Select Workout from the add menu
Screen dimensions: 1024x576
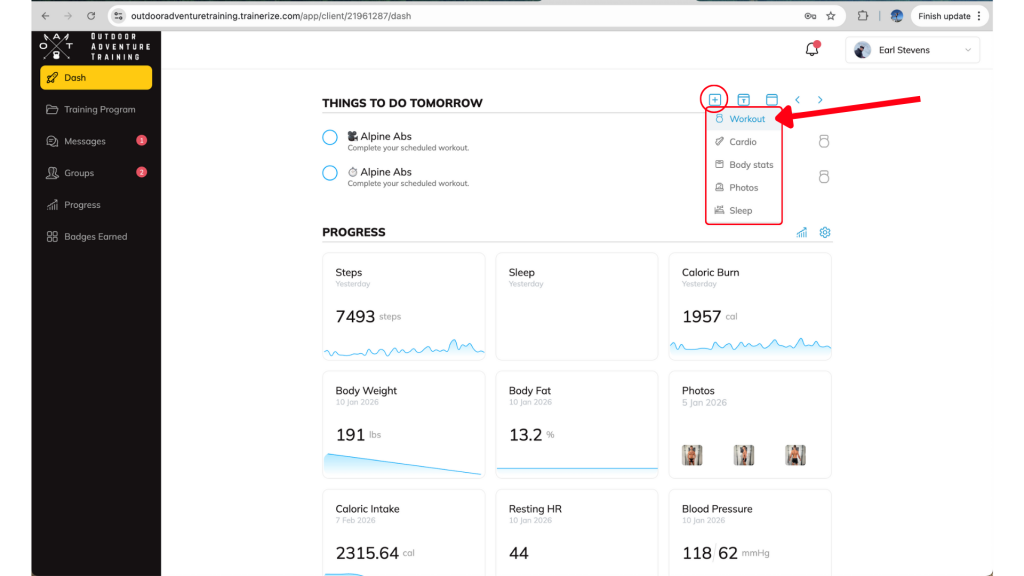click(746, 119)
